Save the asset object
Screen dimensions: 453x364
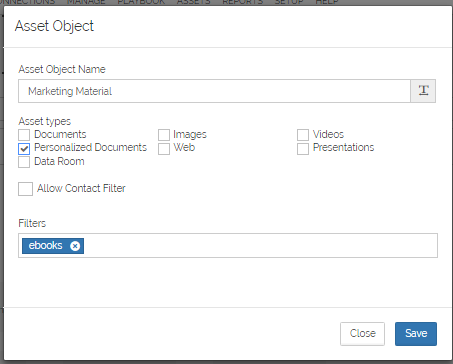(x=416, y=334)
